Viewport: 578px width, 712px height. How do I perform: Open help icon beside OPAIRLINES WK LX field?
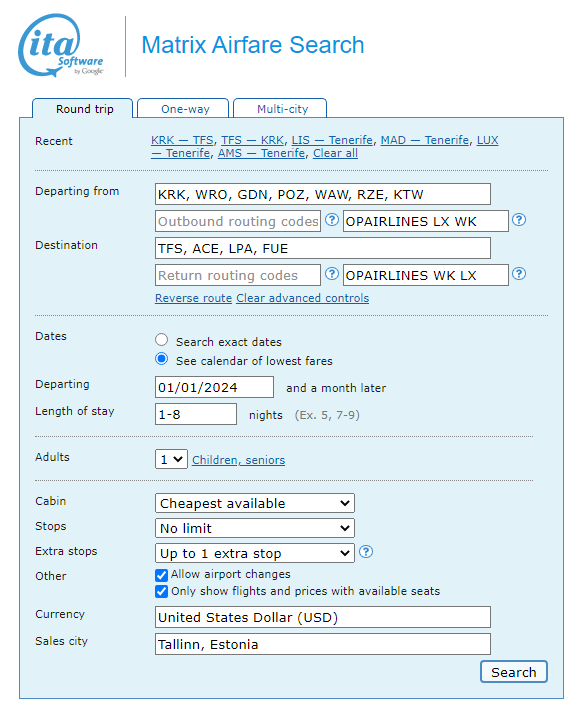pyautogui.click(x=519, y=274)
